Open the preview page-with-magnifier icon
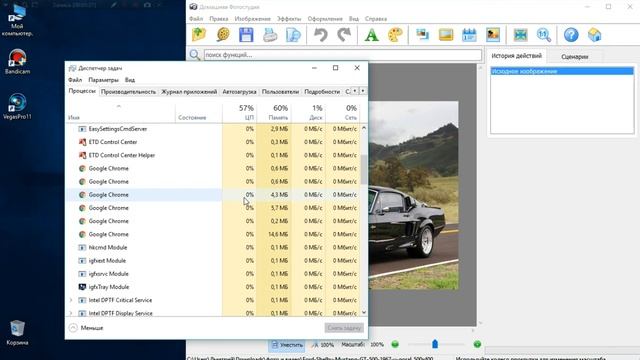 coord(293,35)
